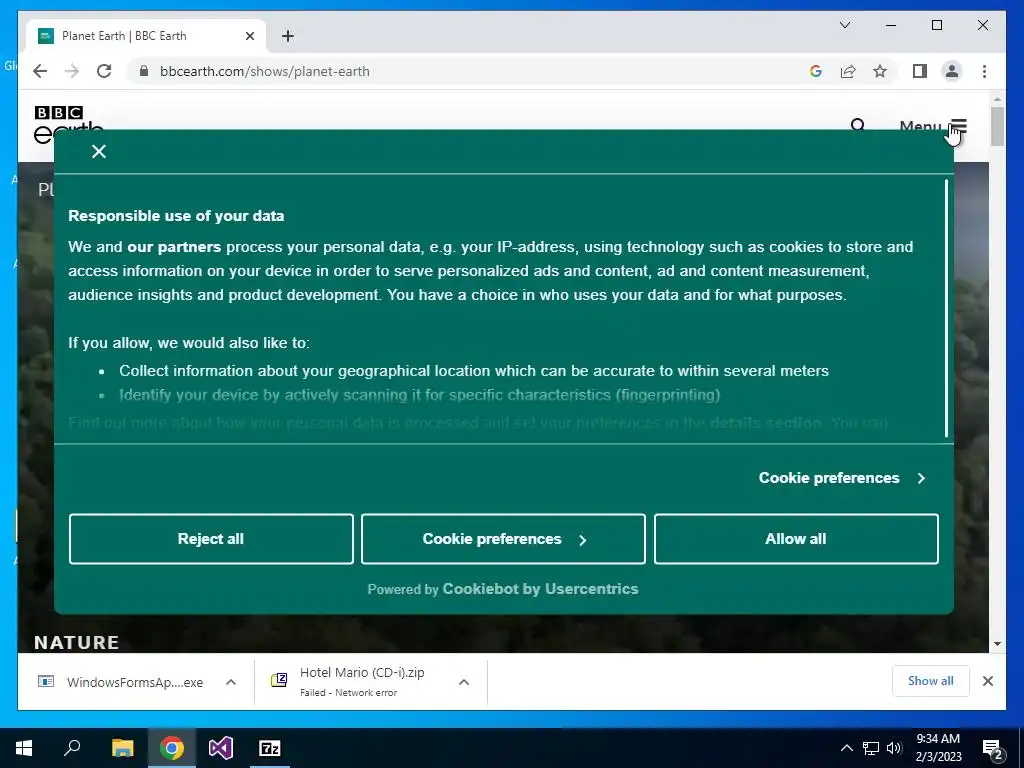The image size is (1024, 768).
Task: Close the Planet Earth tab
Action: pos(249,36)
